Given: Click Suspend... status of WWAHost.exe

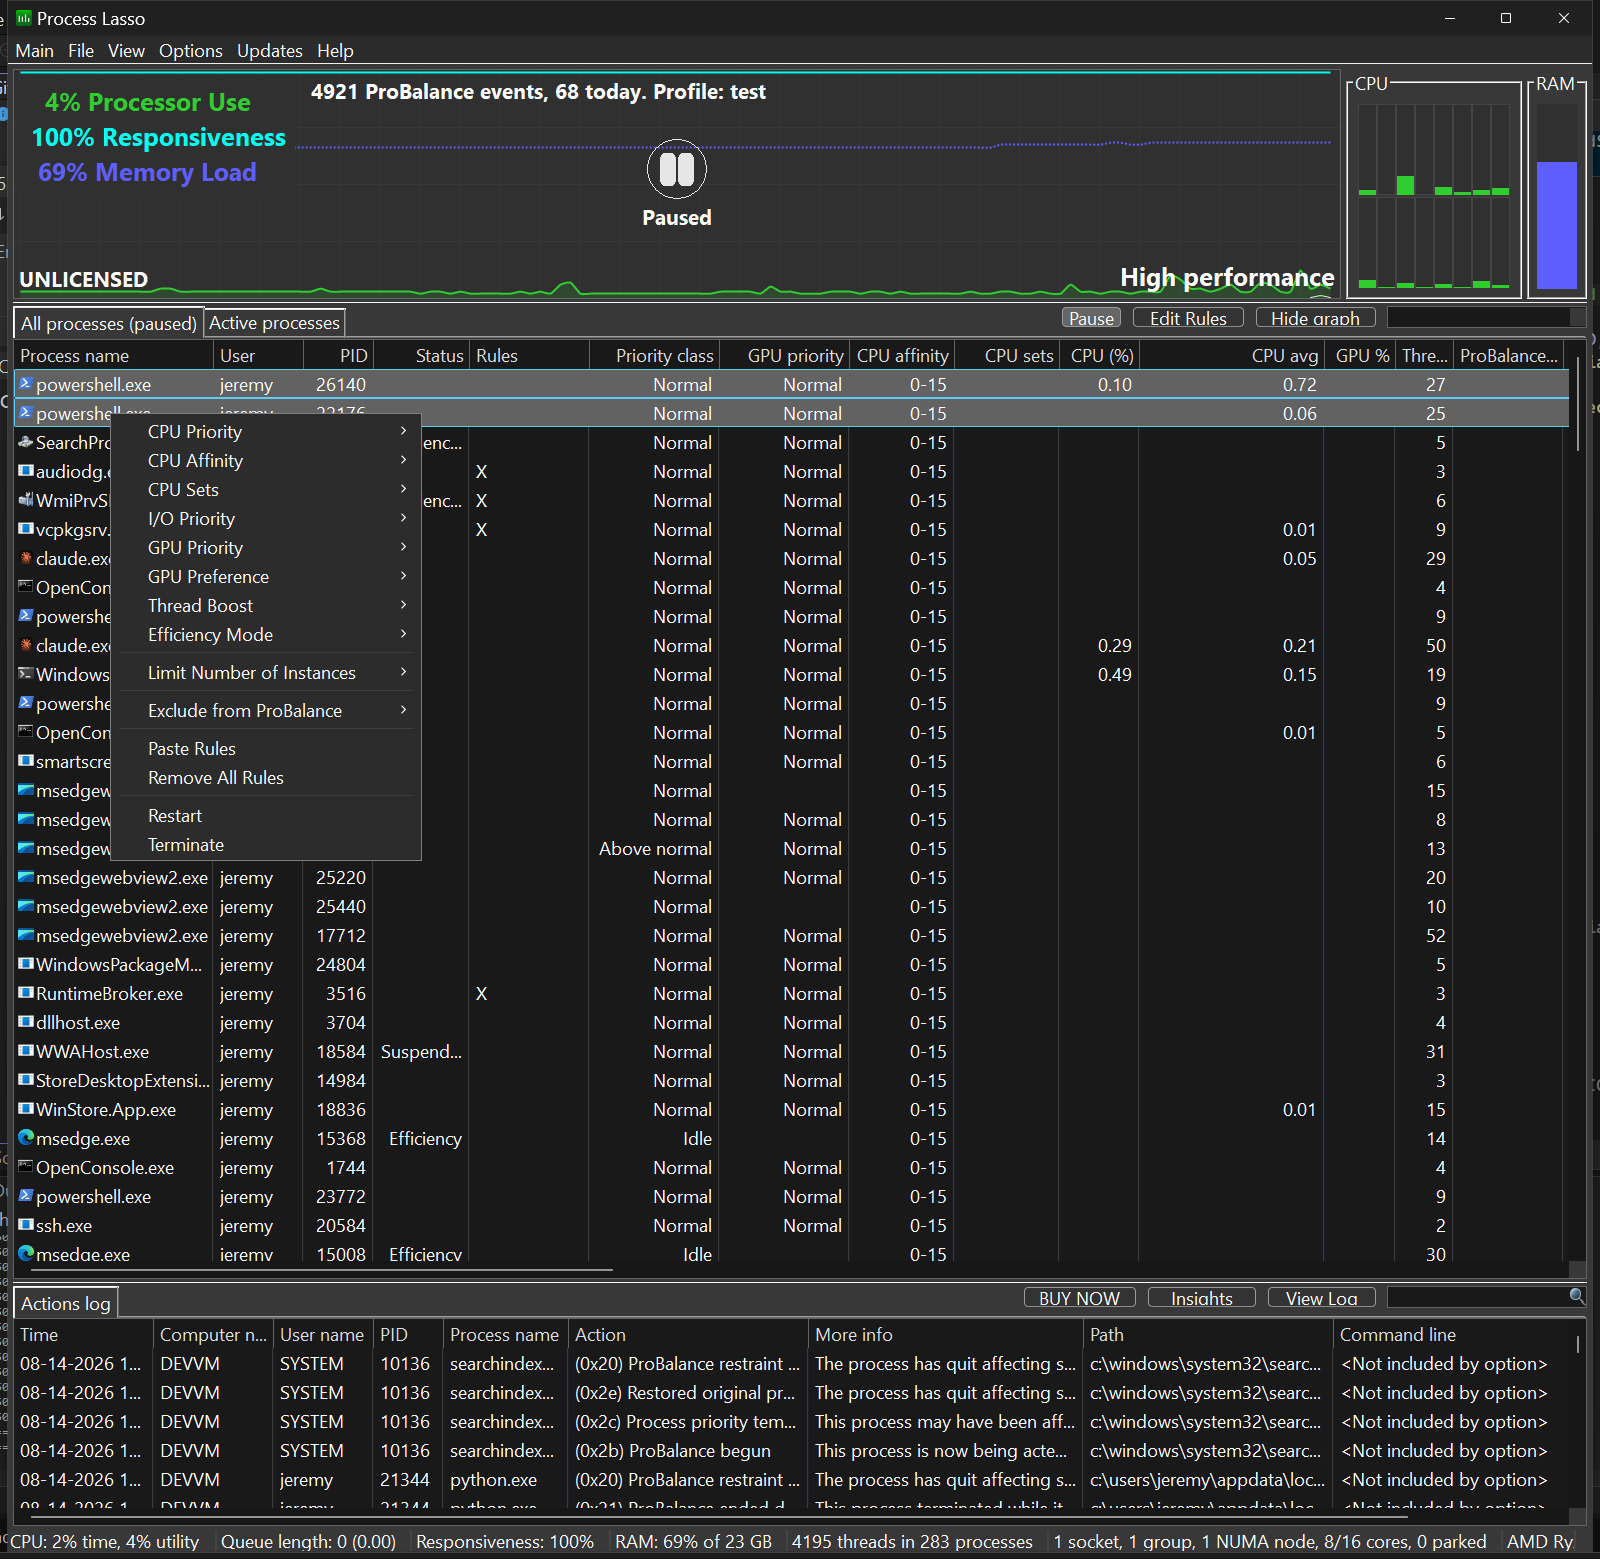Looking at the screenshot, I should (421, 1051).
